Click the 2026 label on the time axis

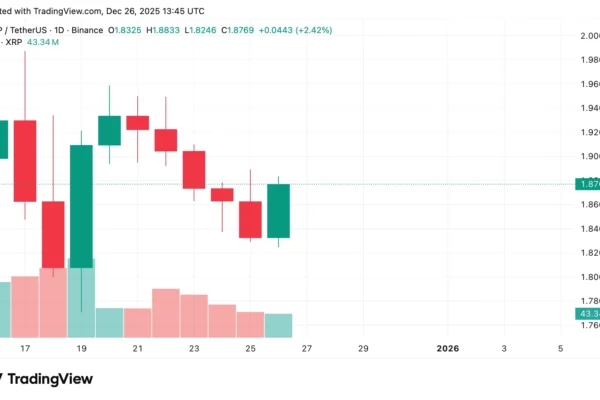[449, 349]
